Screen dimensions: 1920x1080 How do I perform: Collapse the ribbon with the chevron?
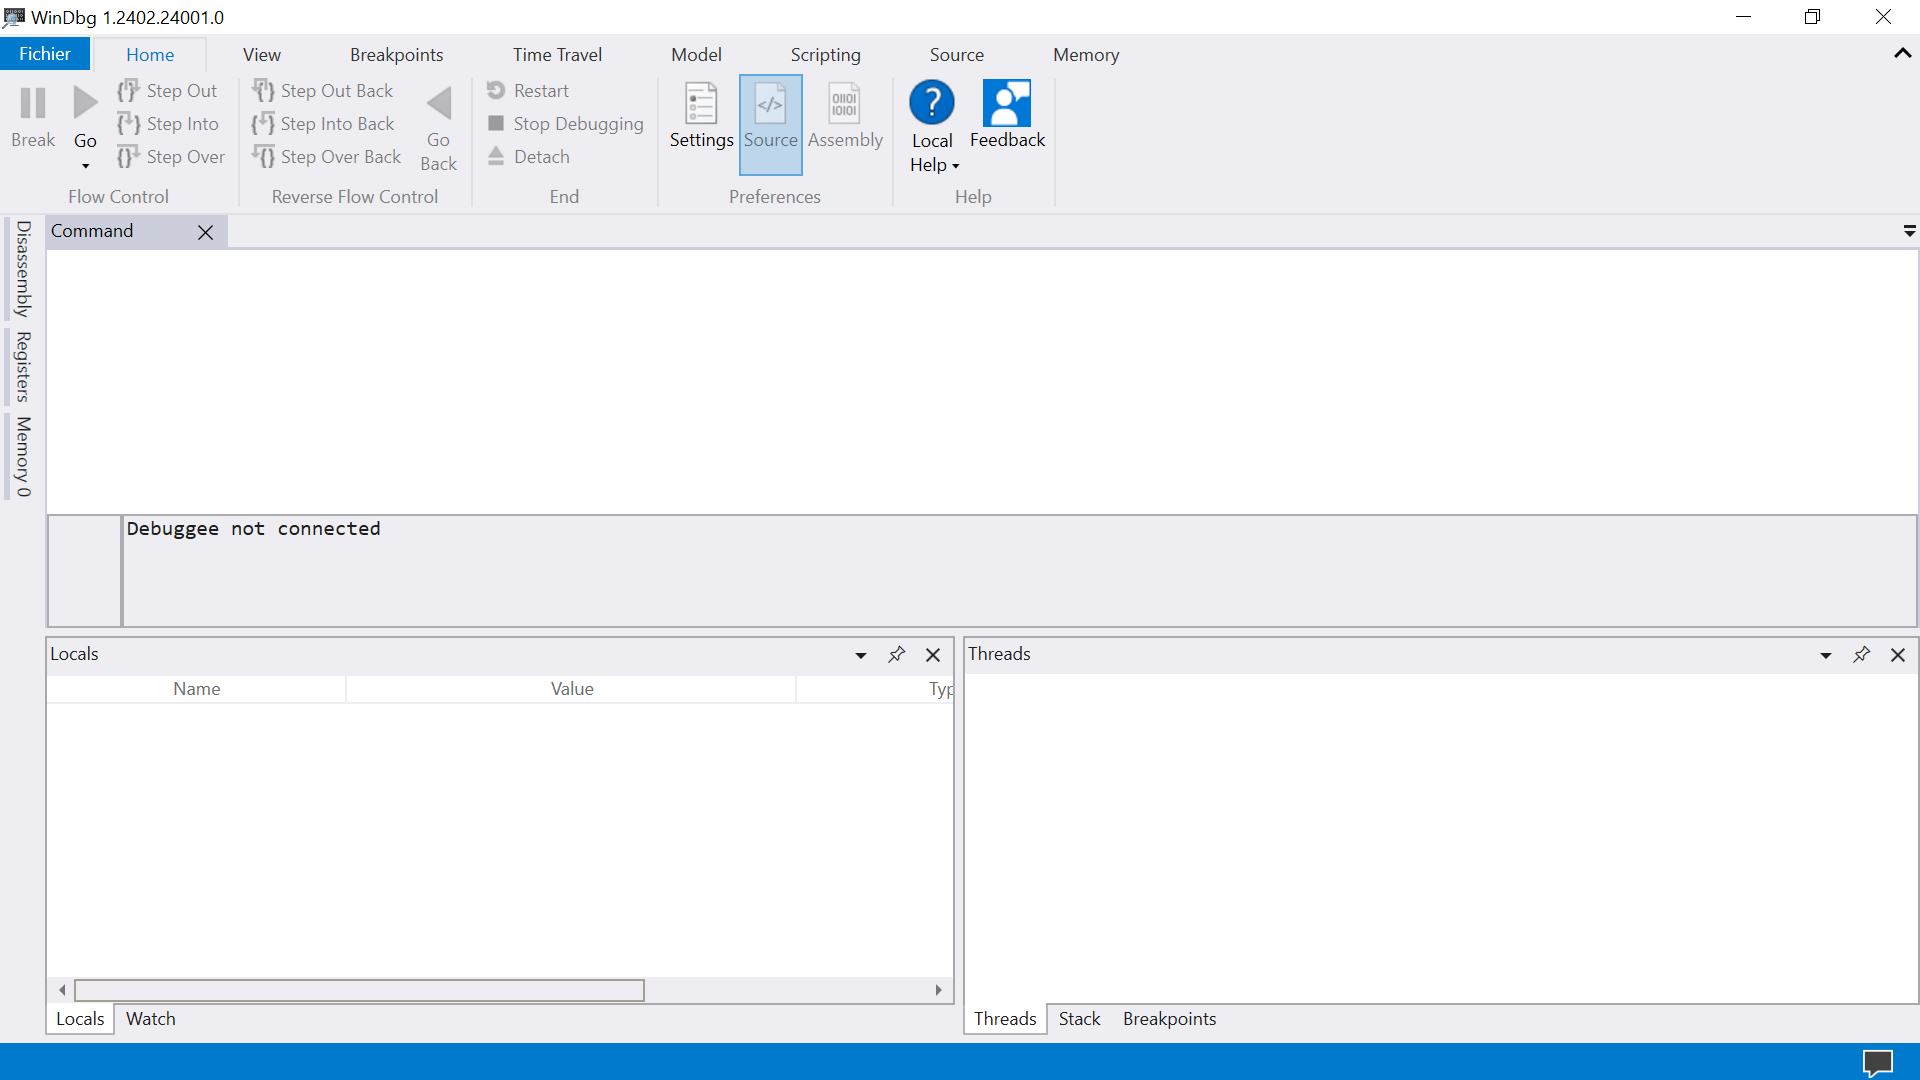[x=1902, y=54]
